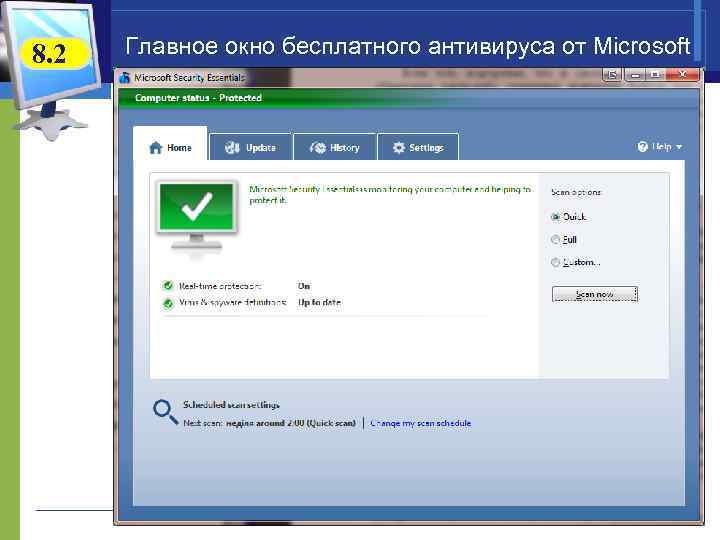720x540 pixels.
Task: Expand the Help dropdown arrow
Action: 679,147
